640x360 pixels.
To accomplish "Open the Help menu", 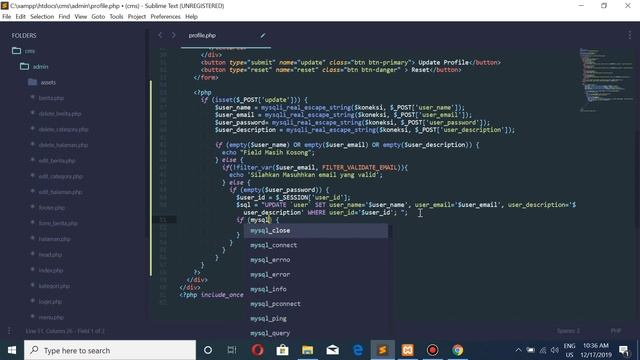I will tap(191, 17).
